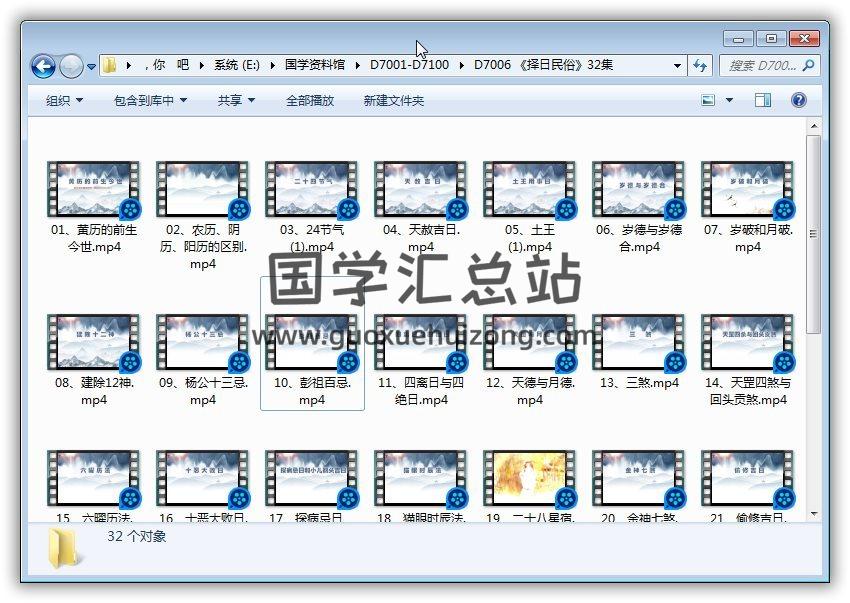This screenshot has width=850, height=603.
Task: Select the D7001-D7100 breadcrumb segment
Action: coord(409,65)
